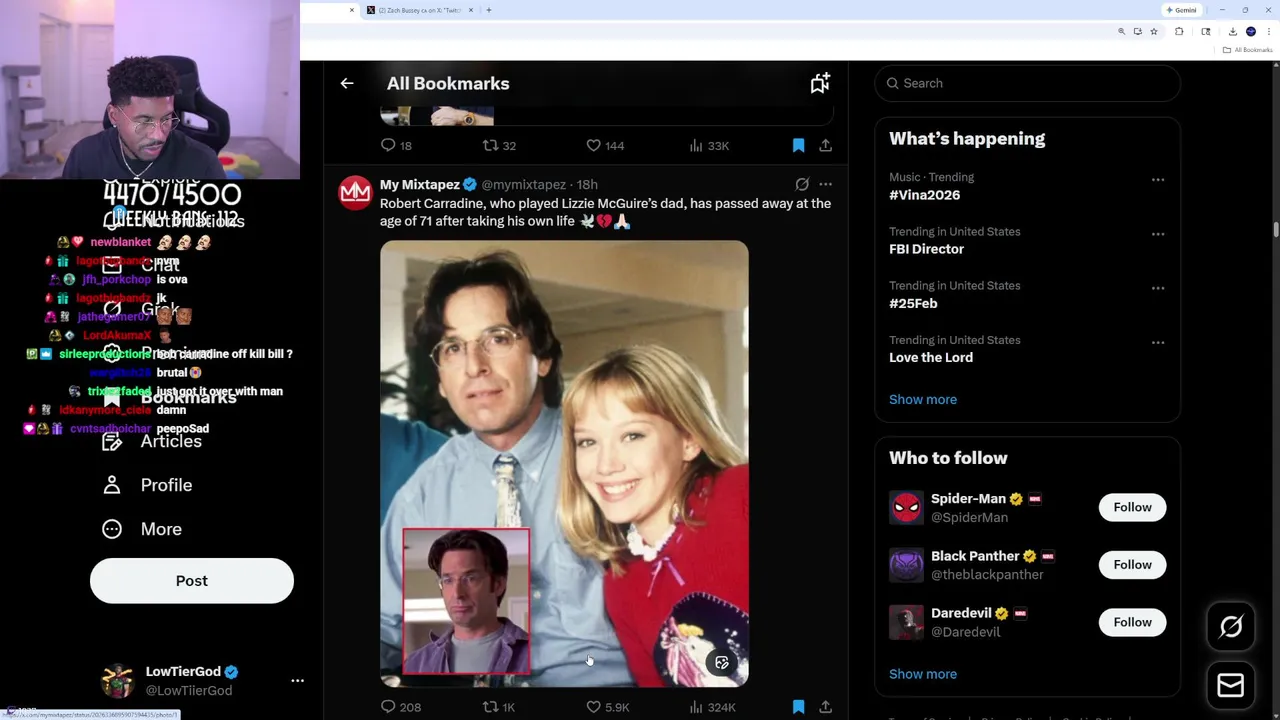This screenshot has height=720, width=1280.
Task: View analytics for post with 324K views
Action: click(x=712, y=707)
